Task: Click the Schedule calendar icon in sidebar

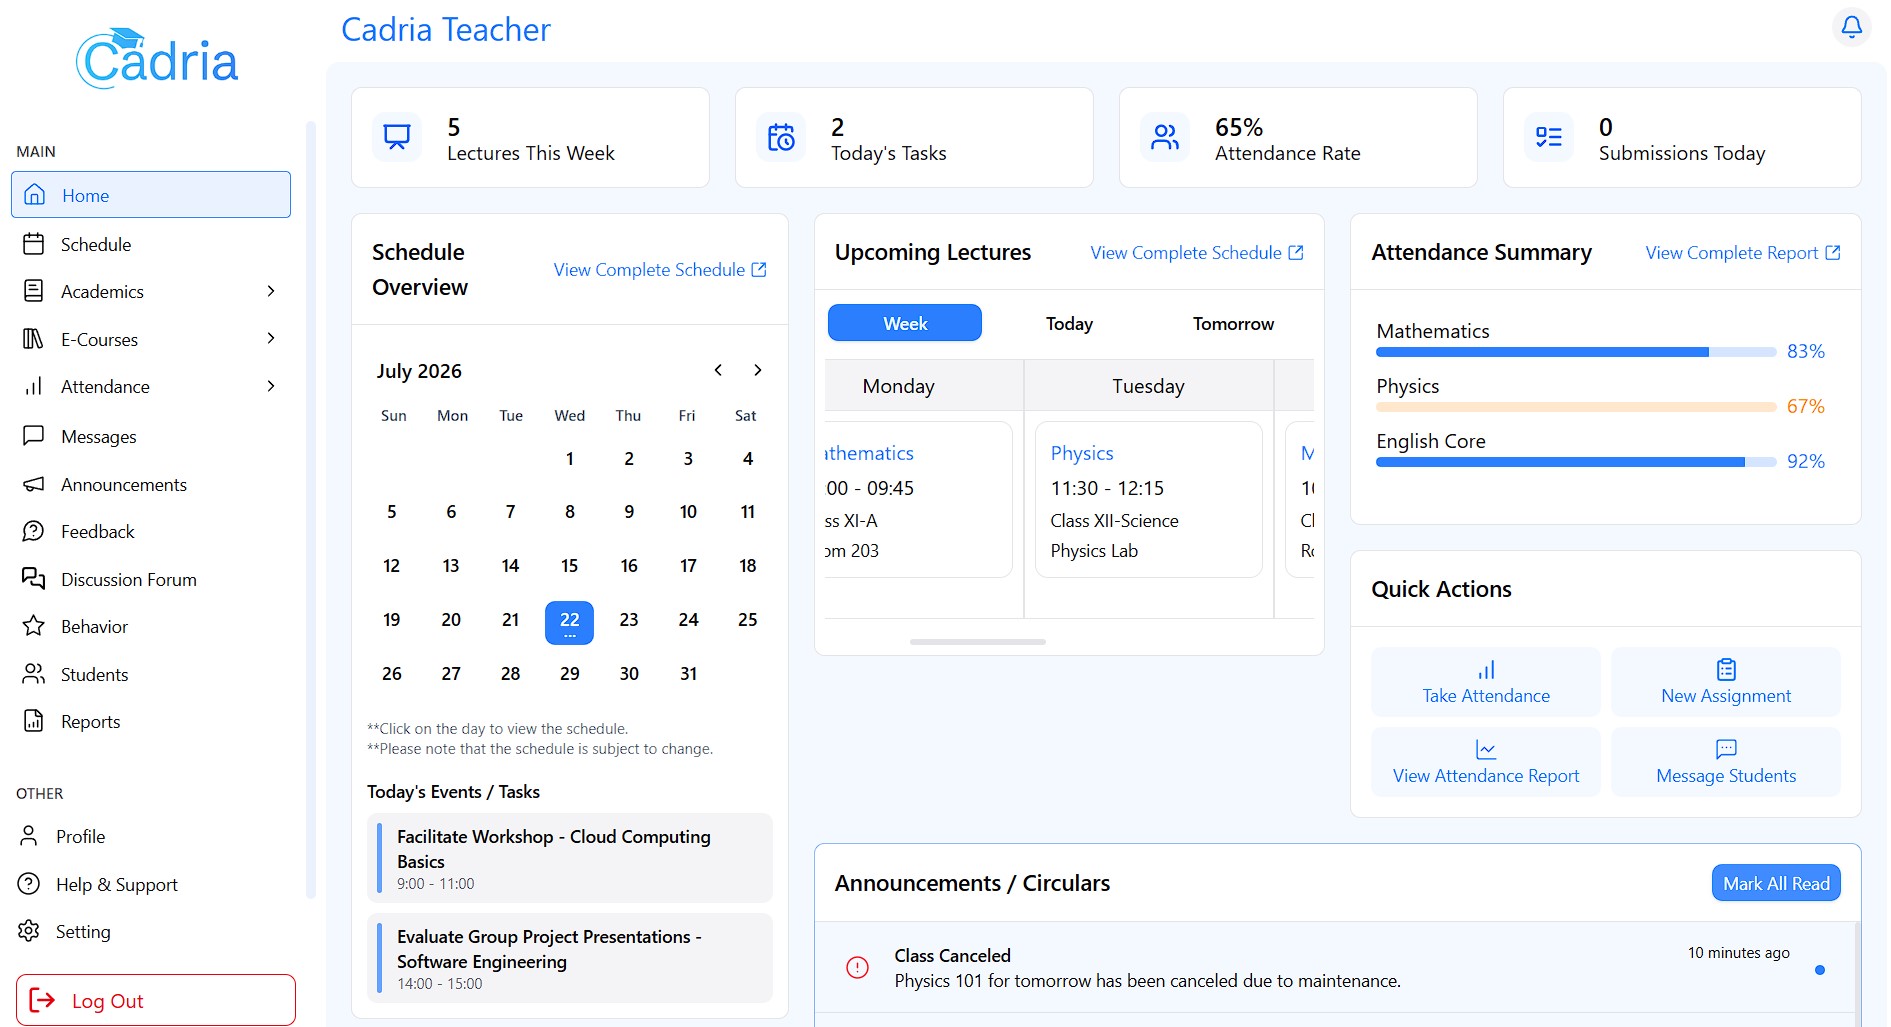Action: pyautogui.click(x=34, y=244)
